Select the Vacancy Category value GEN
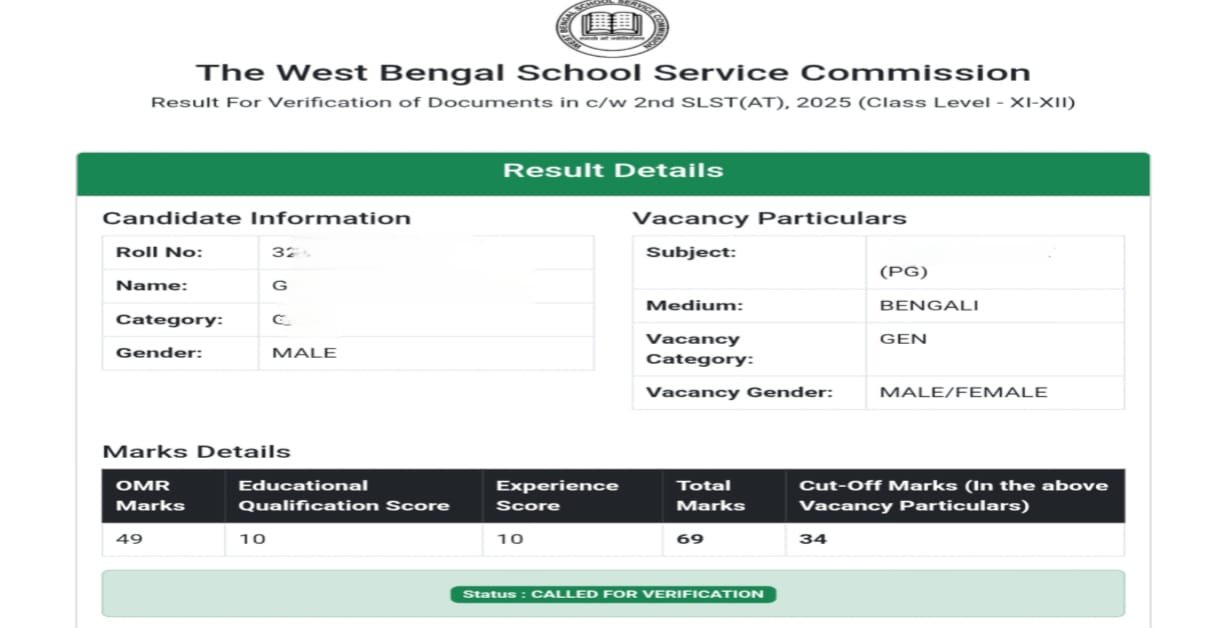Screen dimensions: 1220x628 [x=903, y=339]
